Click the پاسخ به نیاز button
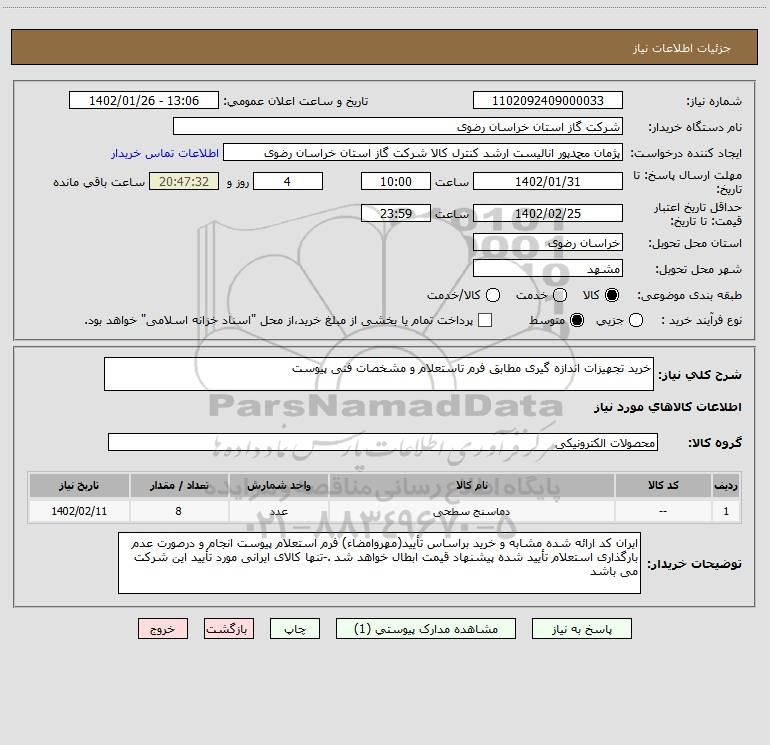 582,629
